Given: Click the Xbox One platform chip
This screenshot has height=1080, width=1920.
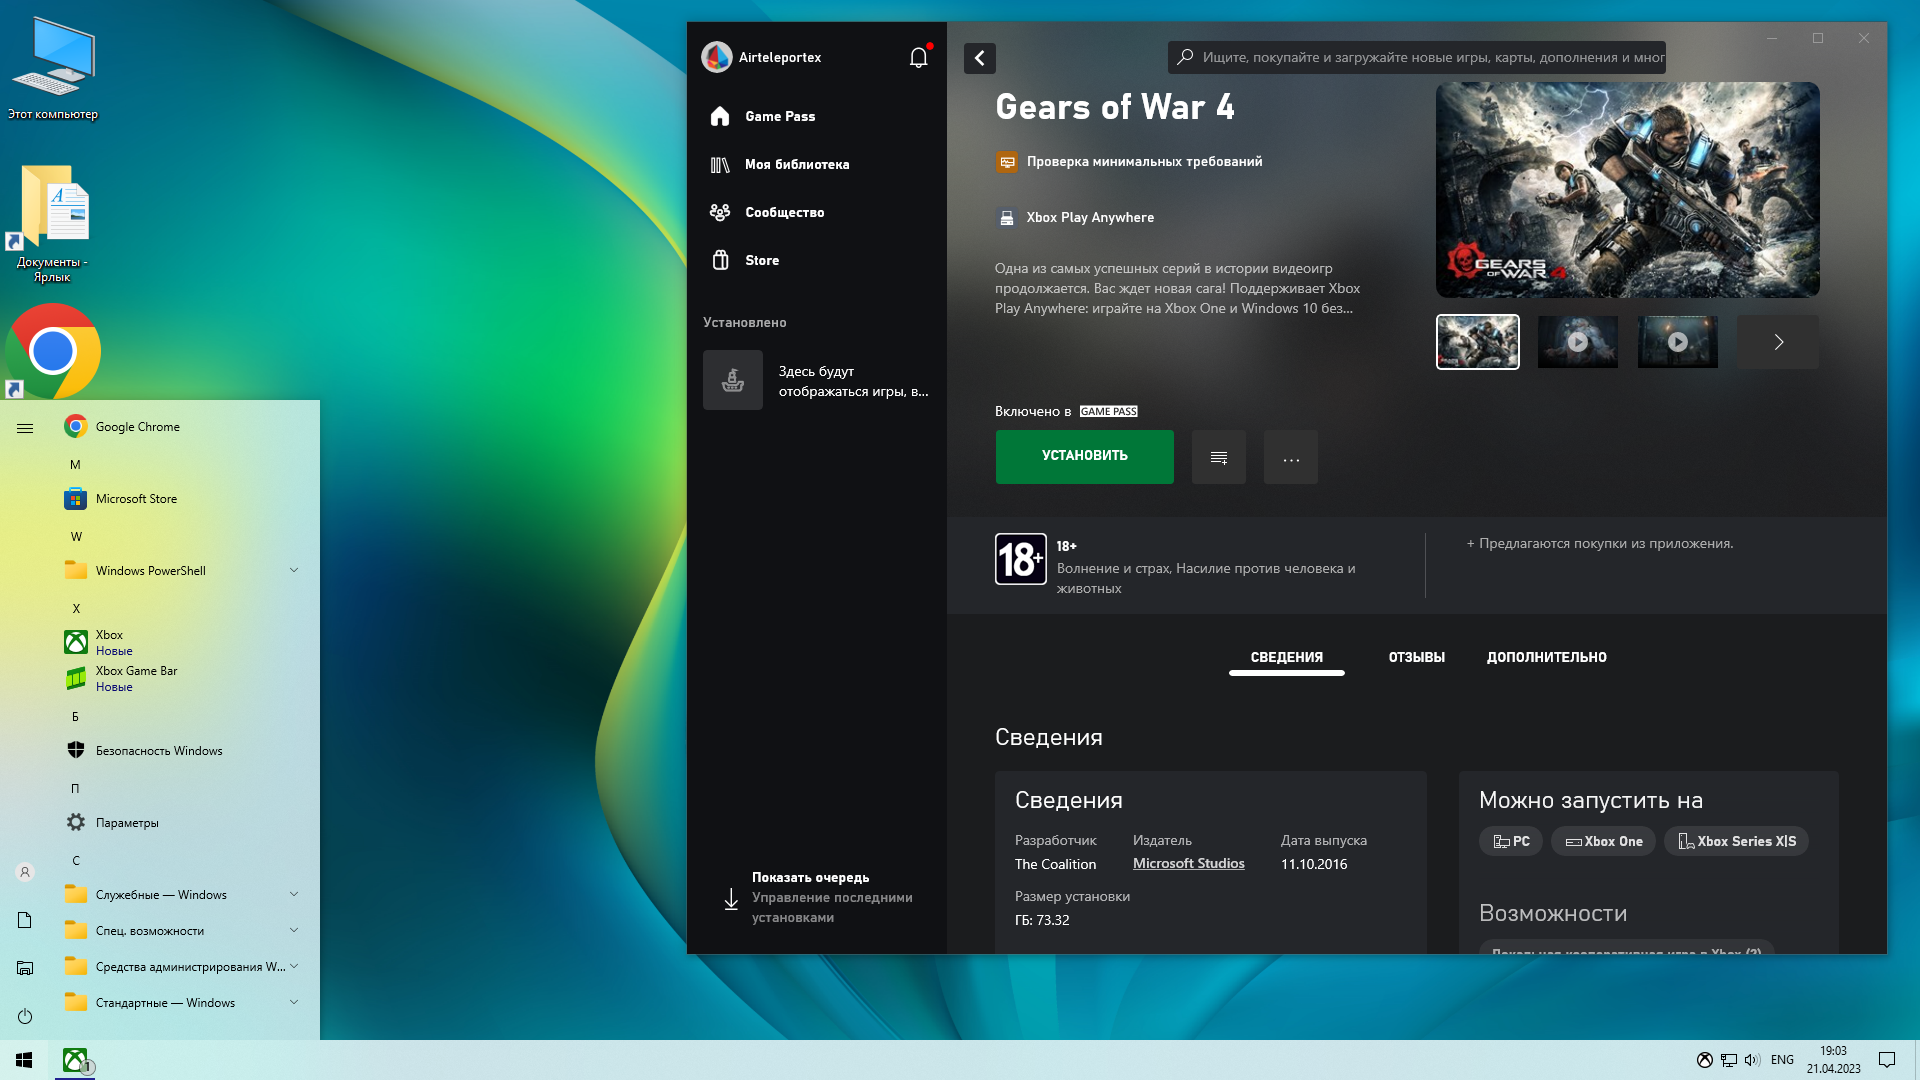Looking at the screenshot, I should point(1603,841).
